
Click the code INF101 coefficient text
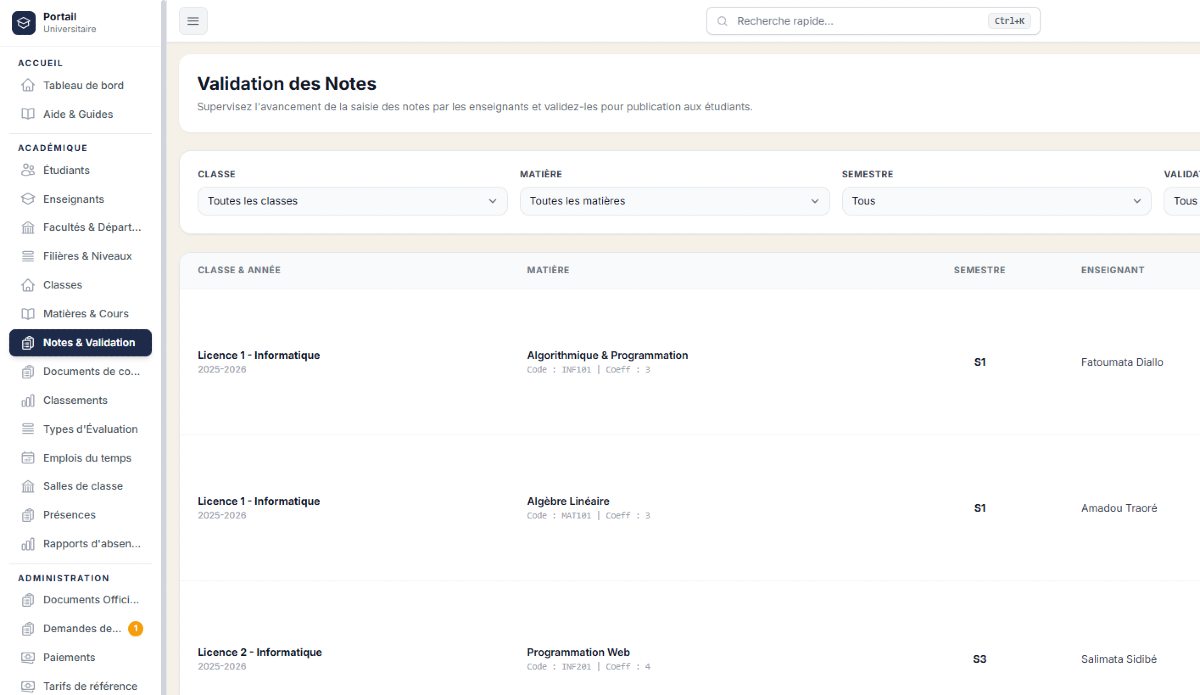point(589,370)
